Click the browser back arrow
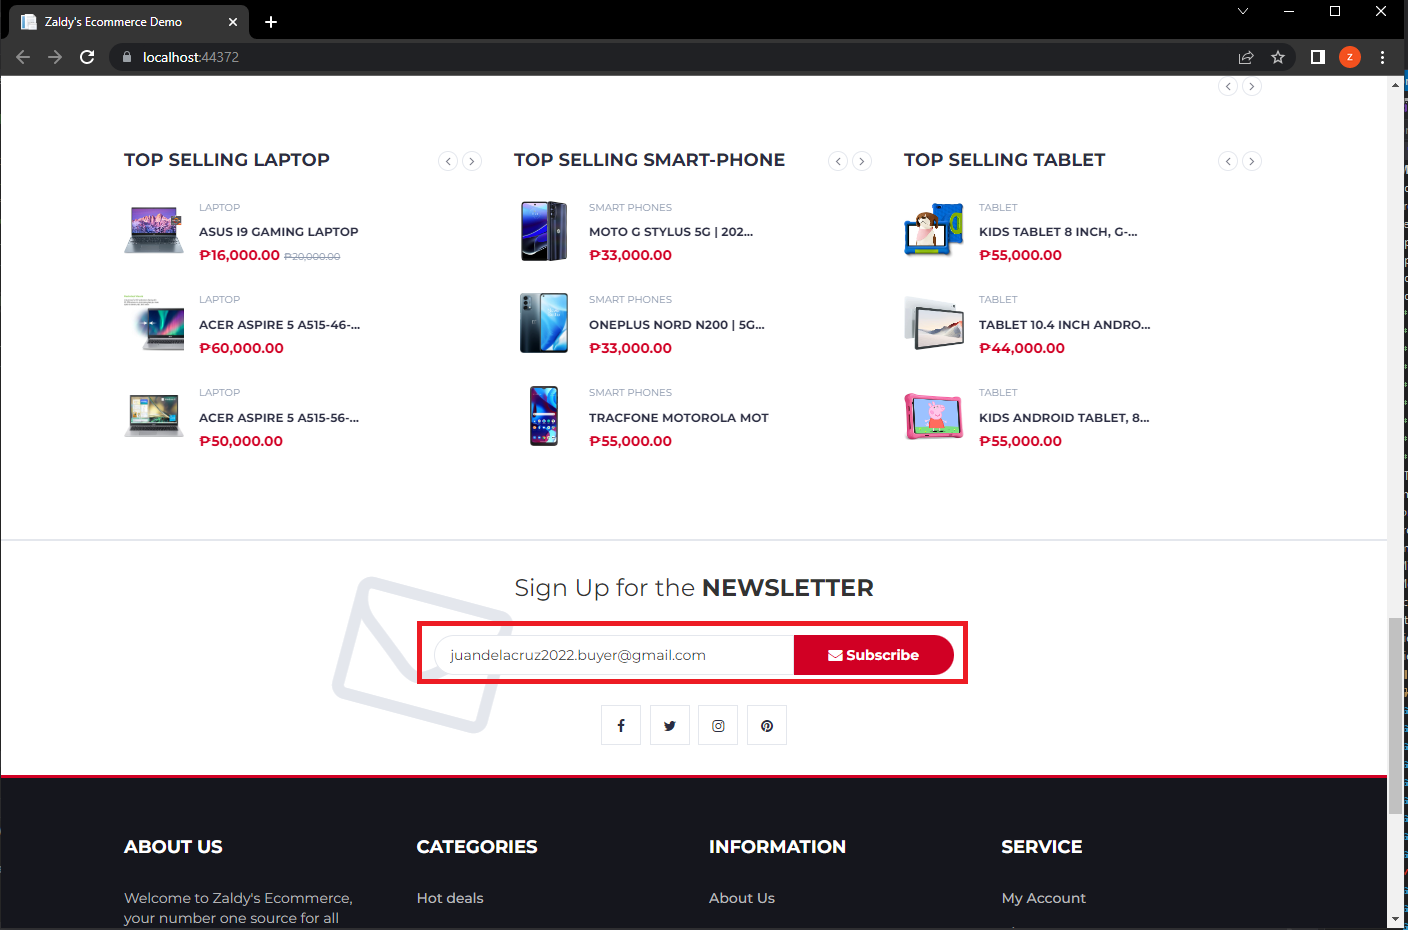Viewport: 1408px width, 930px height. pyautogui.click(x=22, y=57)
